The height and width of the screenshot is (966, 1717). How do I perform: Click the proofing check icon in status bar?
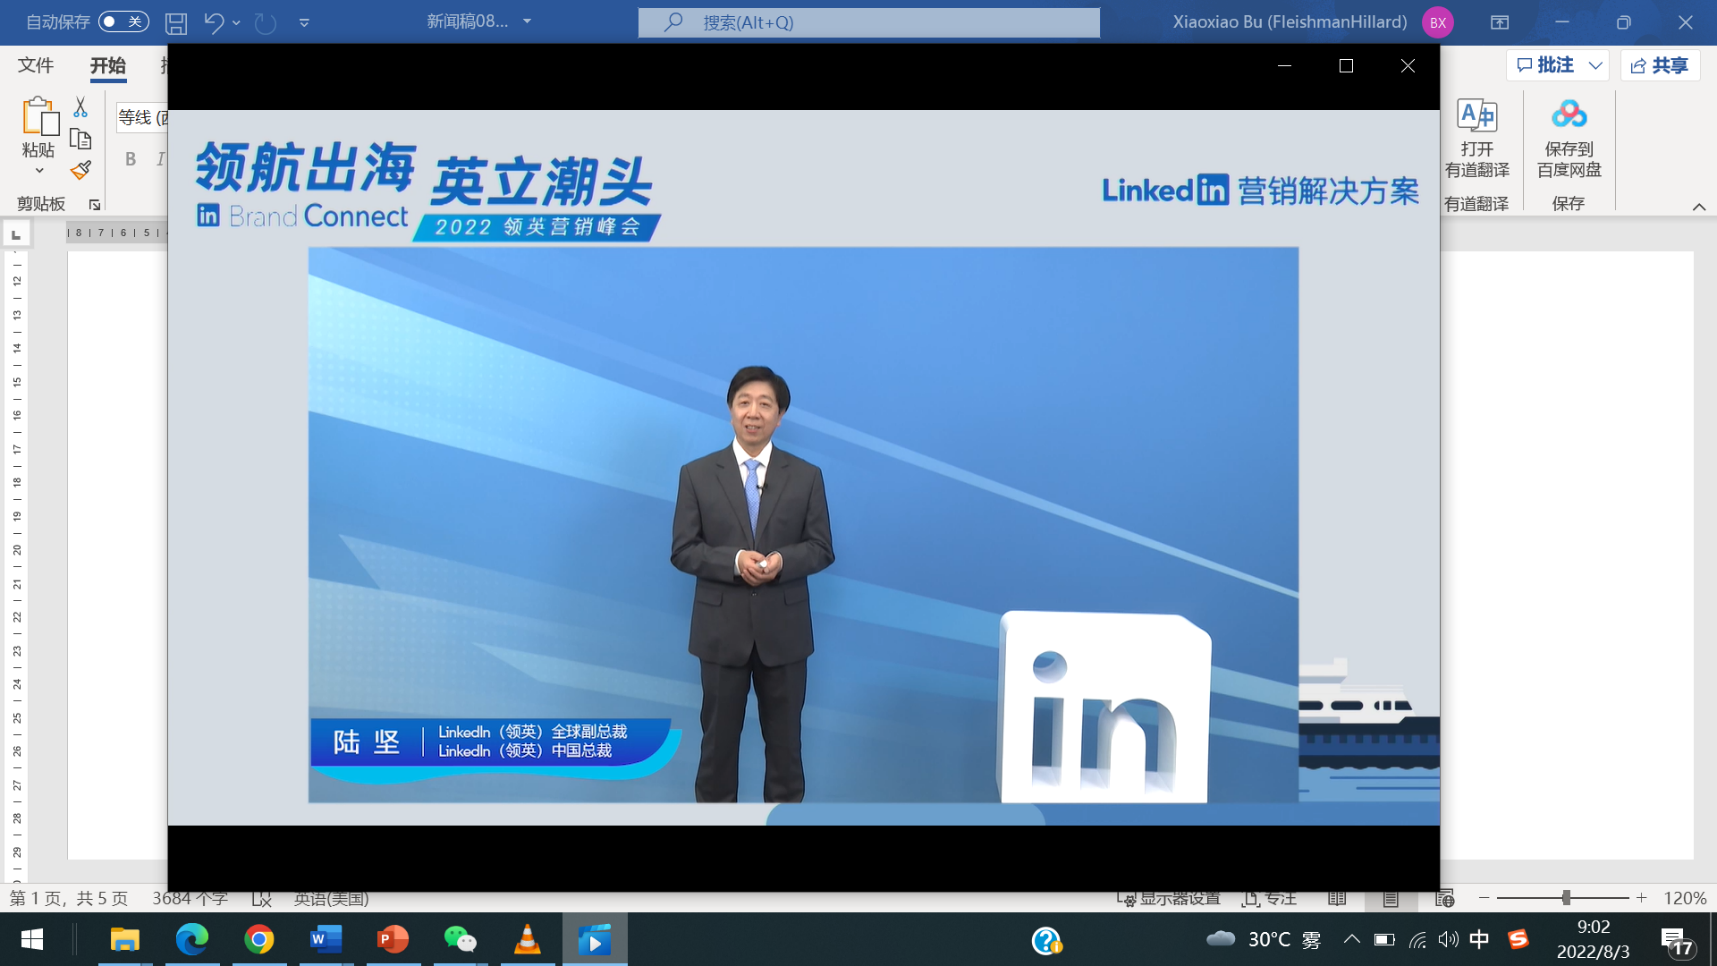261,898
